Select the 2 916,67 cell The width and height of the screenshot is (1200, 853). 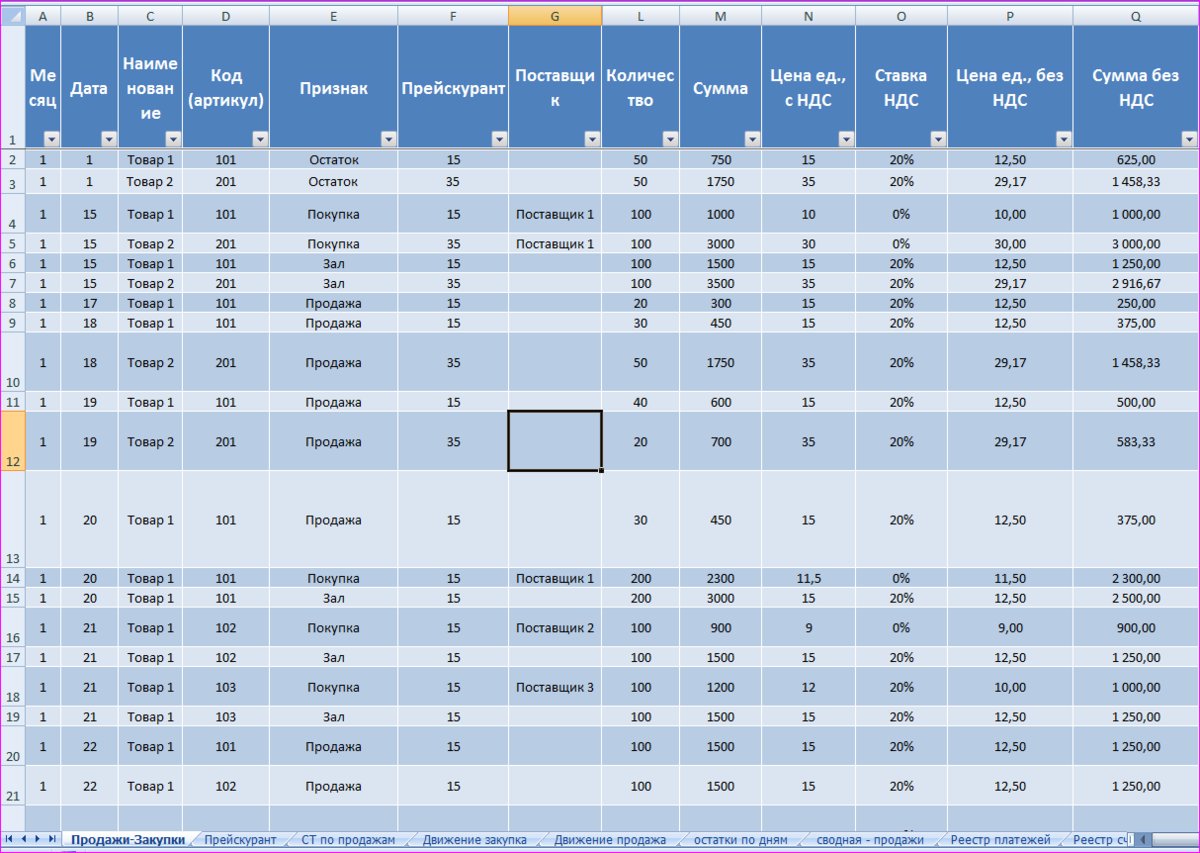click(1136, 283)
